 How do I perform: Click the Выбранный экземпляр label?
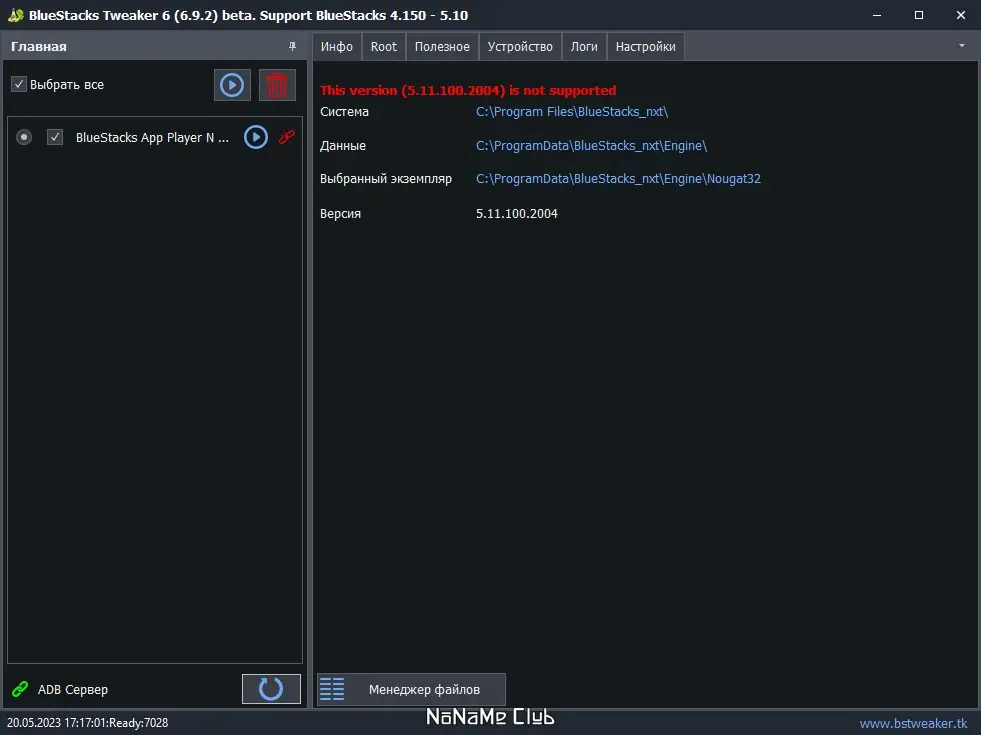point(385,179)
